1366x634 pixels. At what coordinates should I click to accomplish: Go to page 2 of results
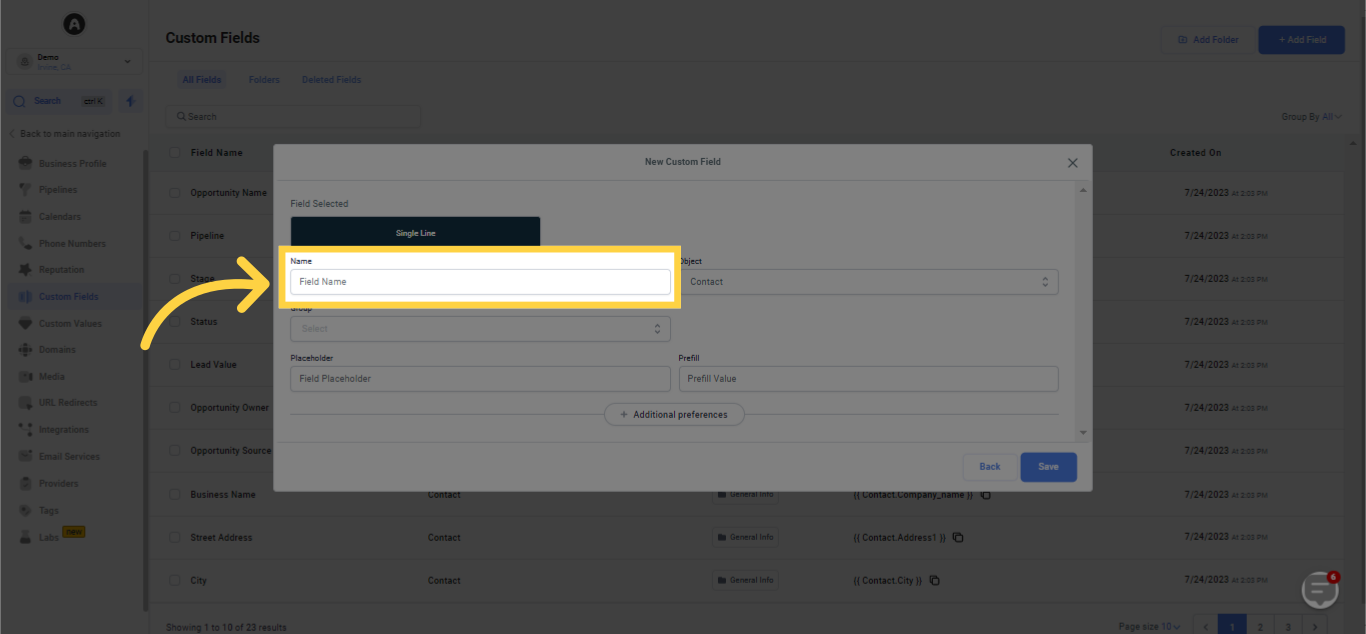[1260, 627]
